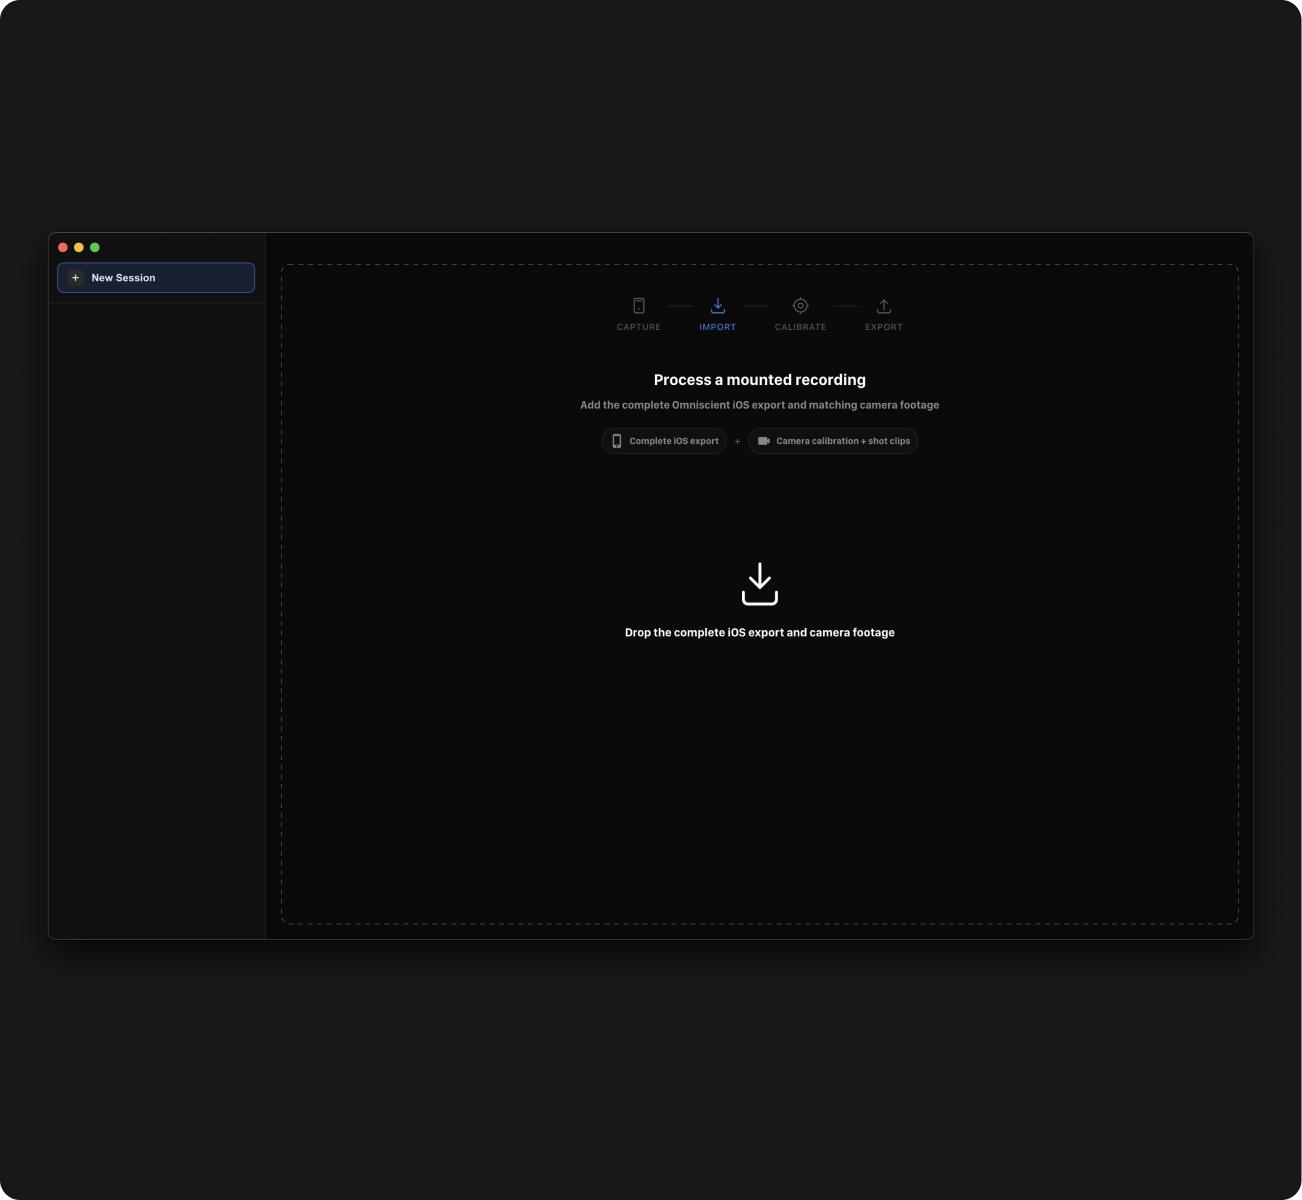The image size is (1302, 1200).
Task: Click the Camera calibration + shot clips chip
Action: pyautogui.click(x=833, y=441)
